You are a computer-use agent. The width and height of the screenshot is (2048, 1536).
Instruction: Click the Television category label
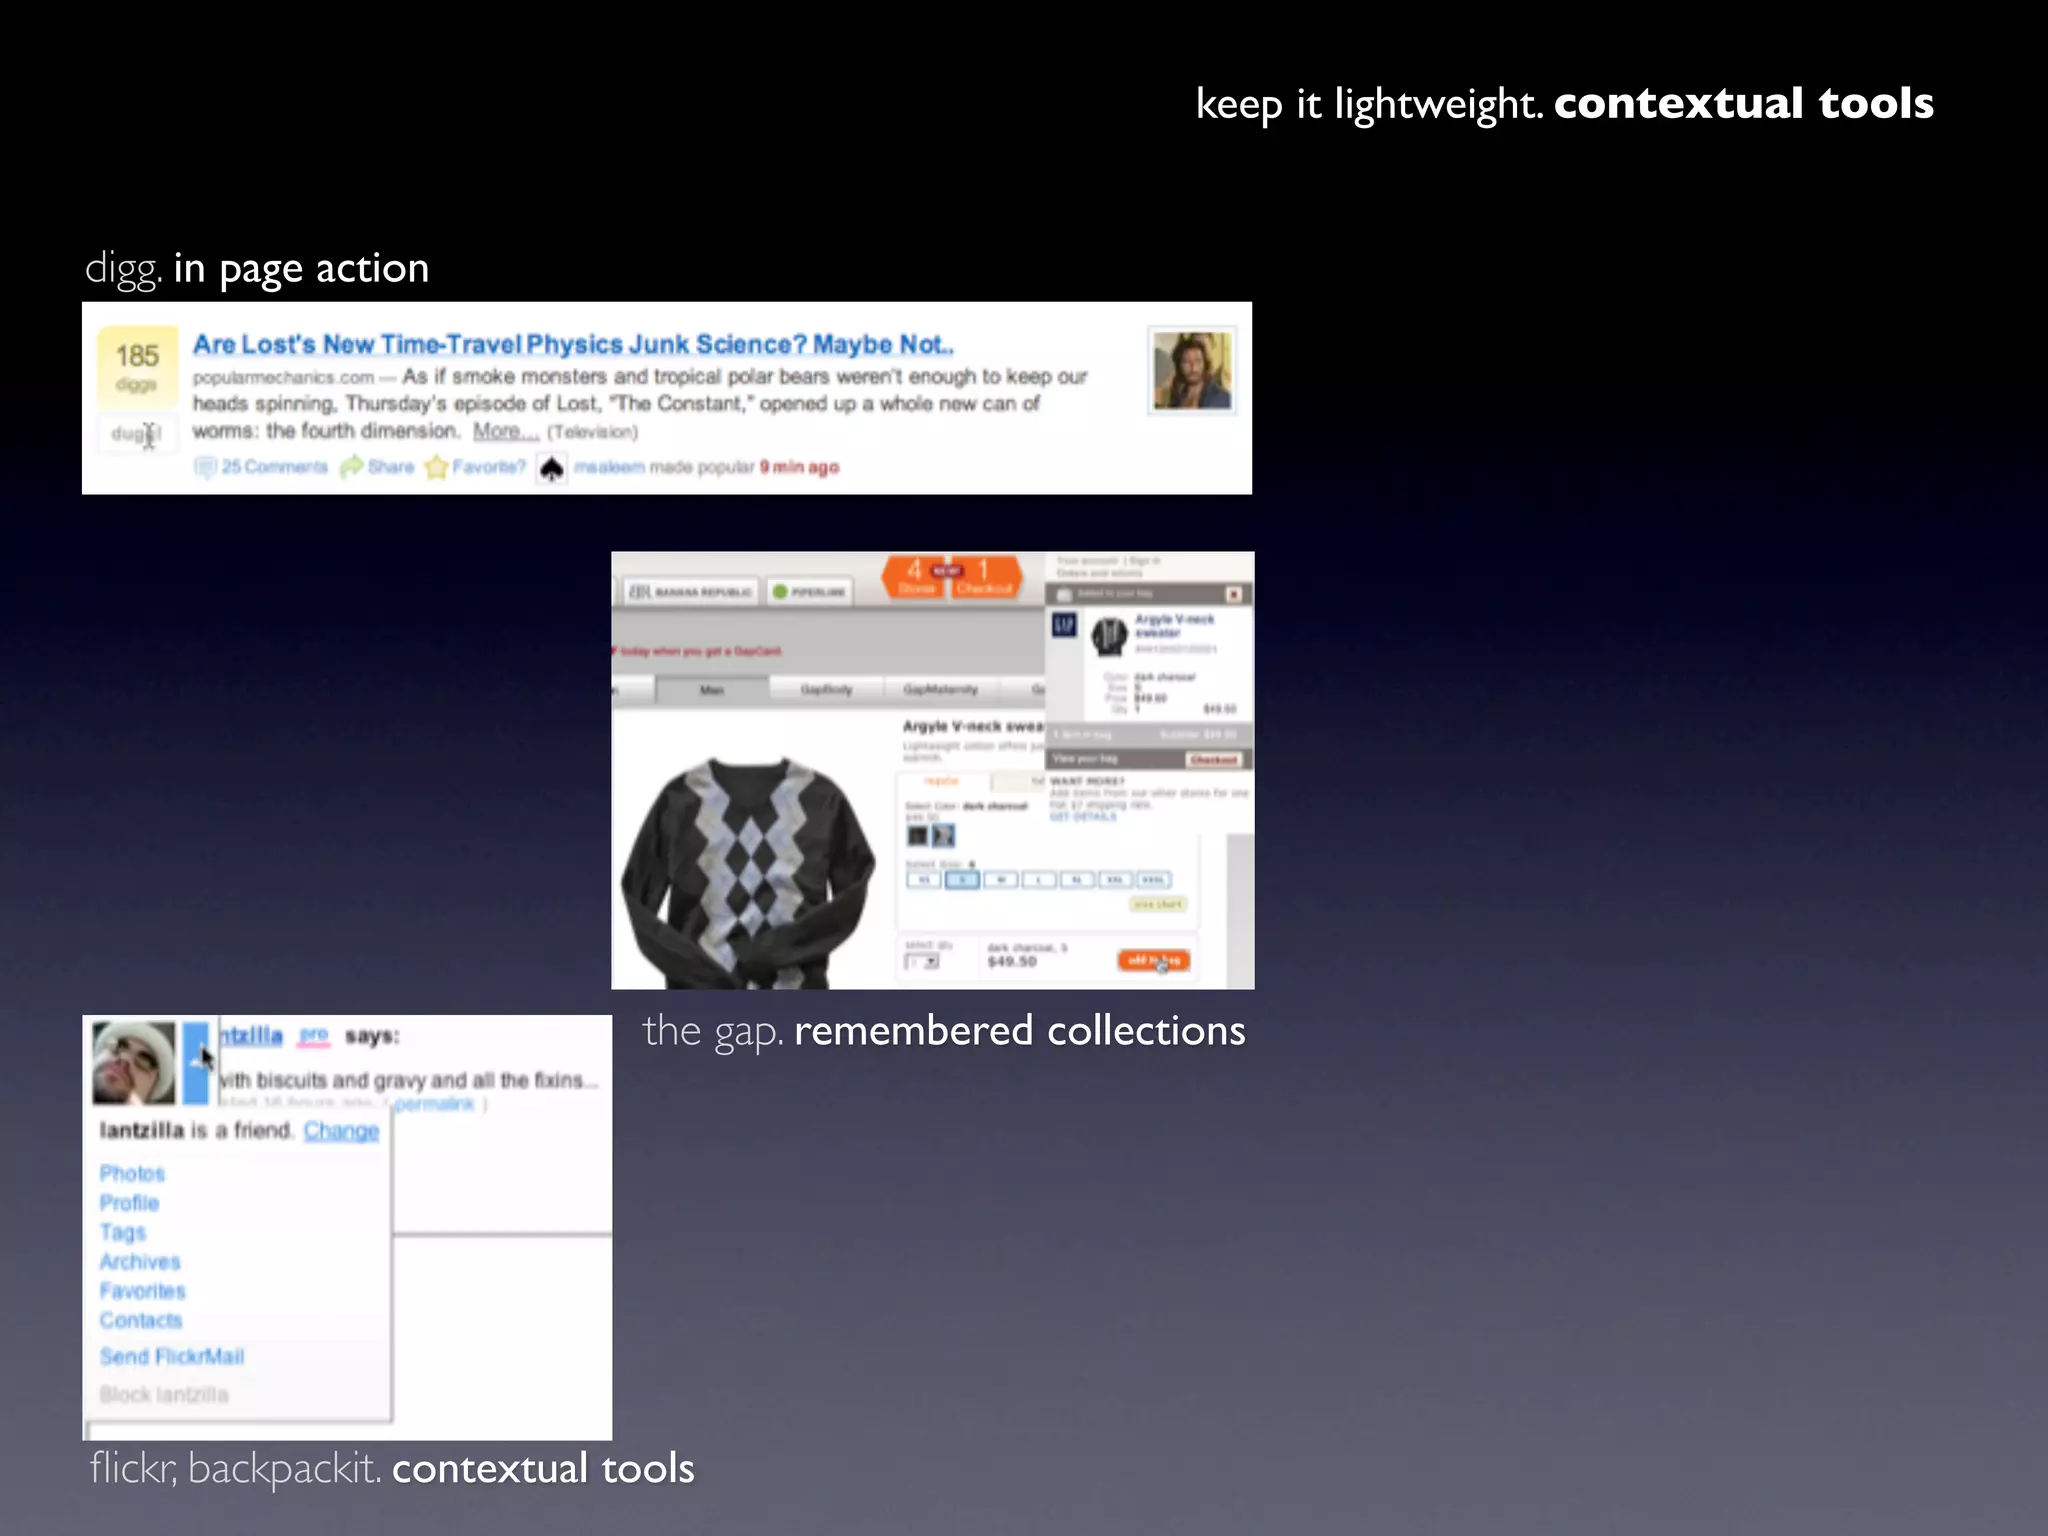pos(592,432)
